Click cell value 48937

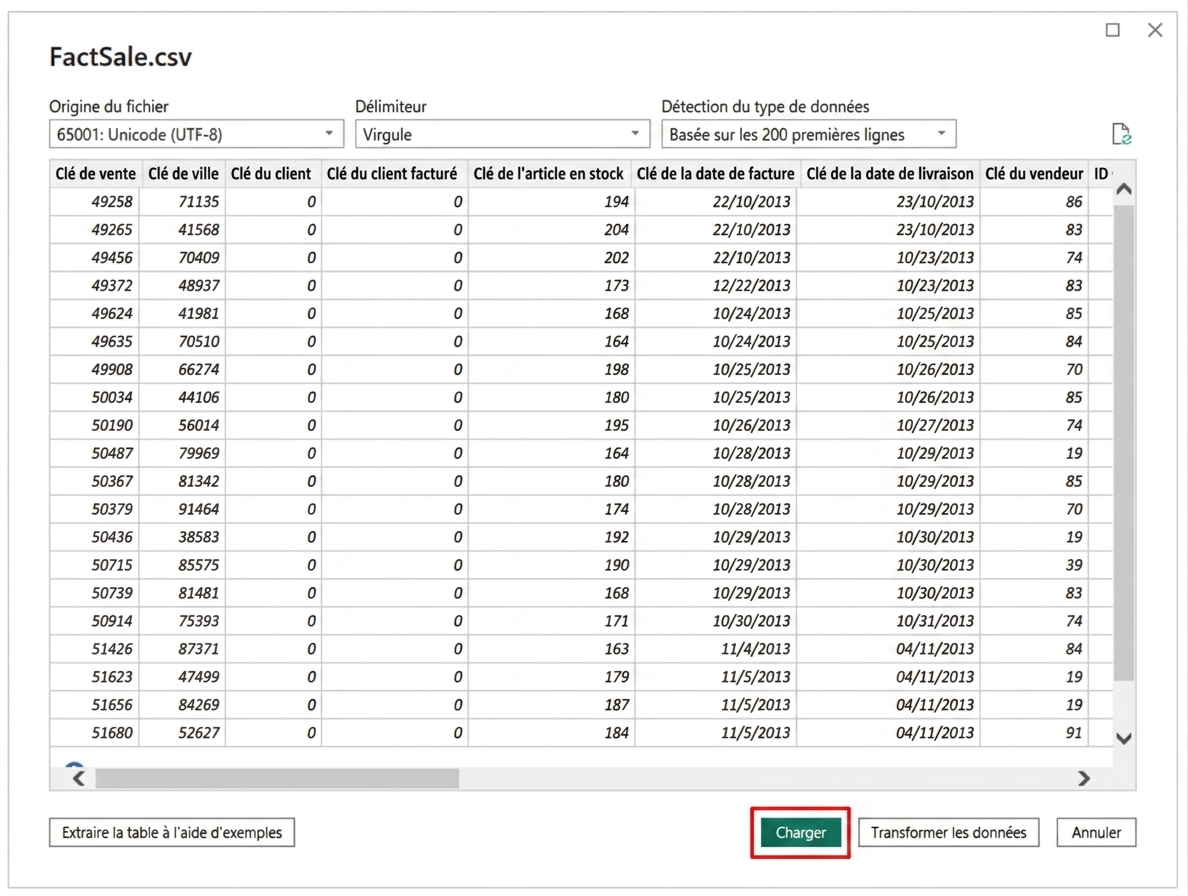click(199, 286)
